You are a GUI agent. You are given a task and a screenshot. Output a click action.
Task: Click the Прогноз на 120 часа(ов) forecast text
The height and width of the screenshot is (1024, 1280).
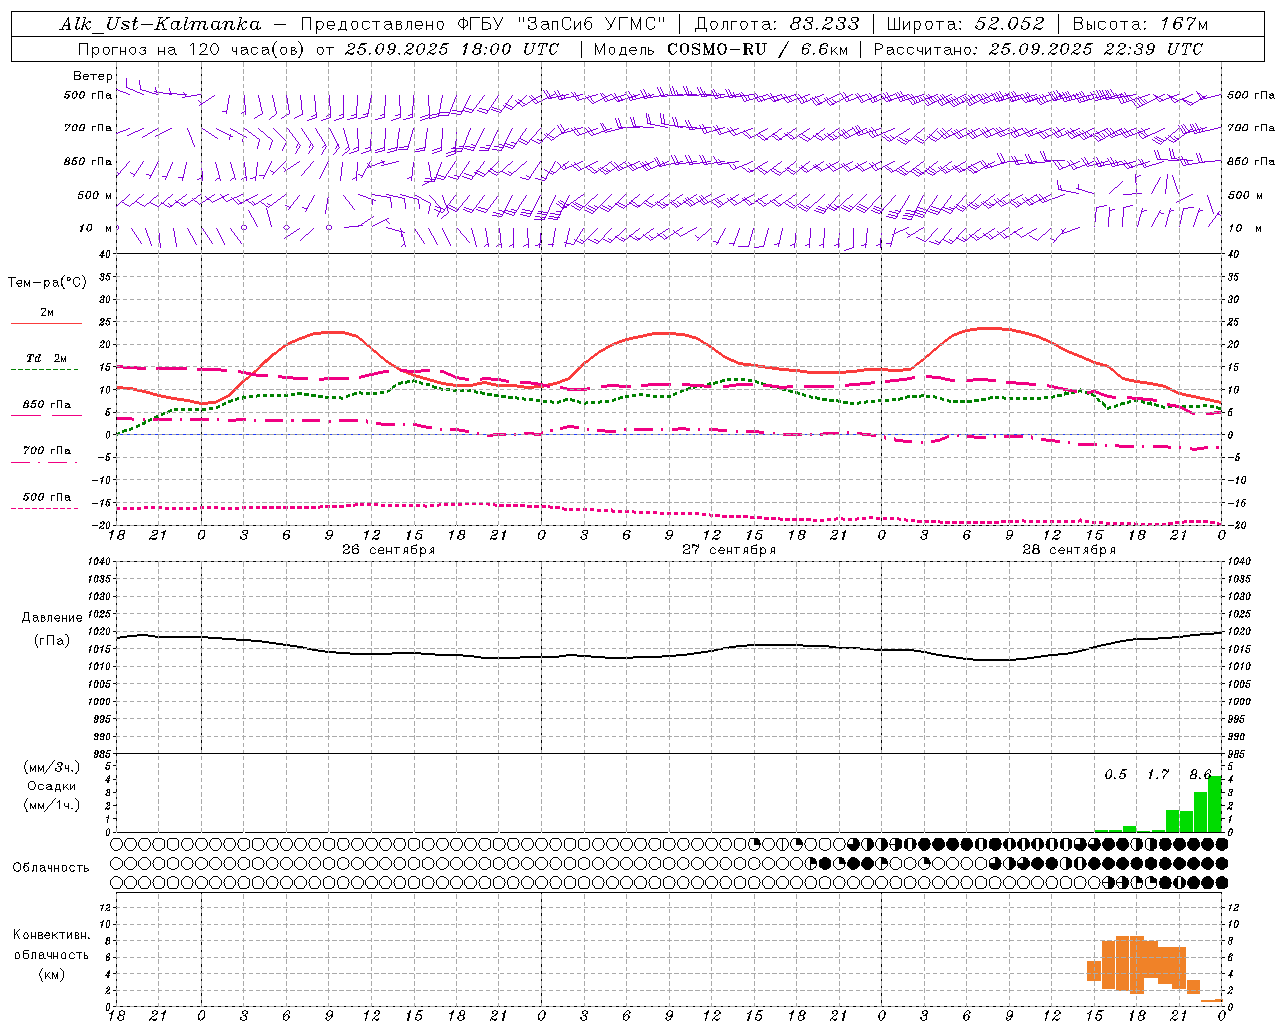(x=190, y=49)
